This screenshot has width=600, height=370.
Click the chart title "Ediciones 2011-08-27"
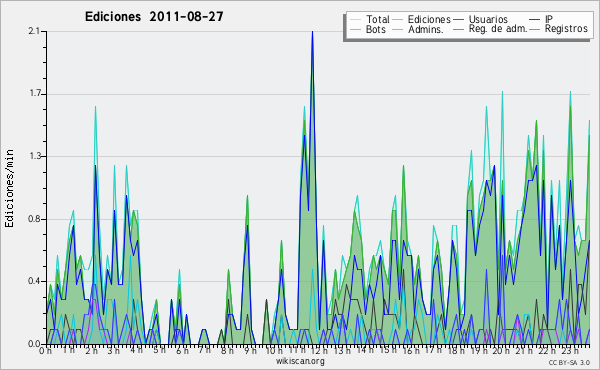[154, 17]
